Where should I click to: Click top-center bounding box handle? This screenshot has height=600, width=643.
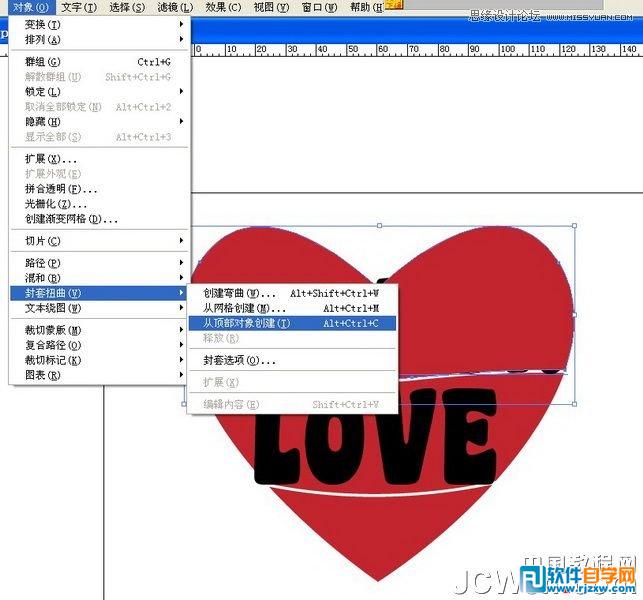(379, 226)
